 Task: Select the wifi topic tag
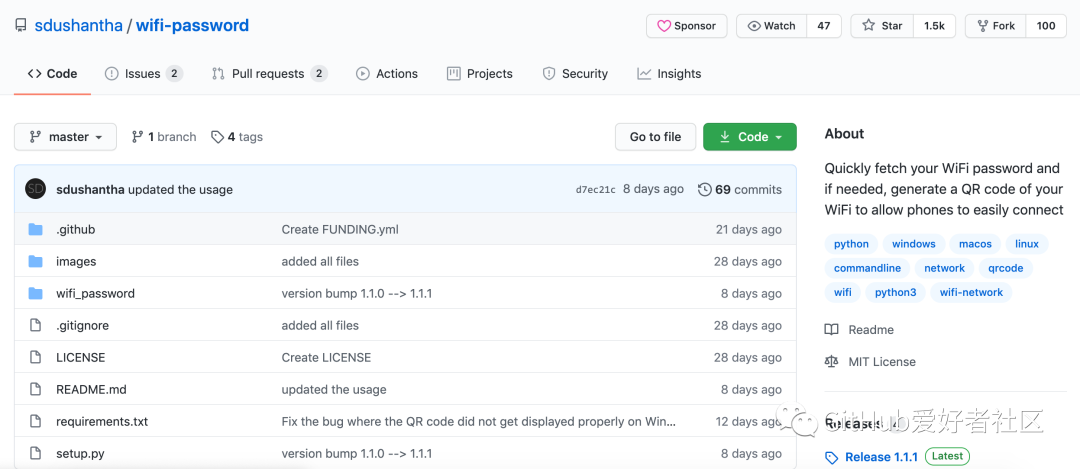(842, 292)
